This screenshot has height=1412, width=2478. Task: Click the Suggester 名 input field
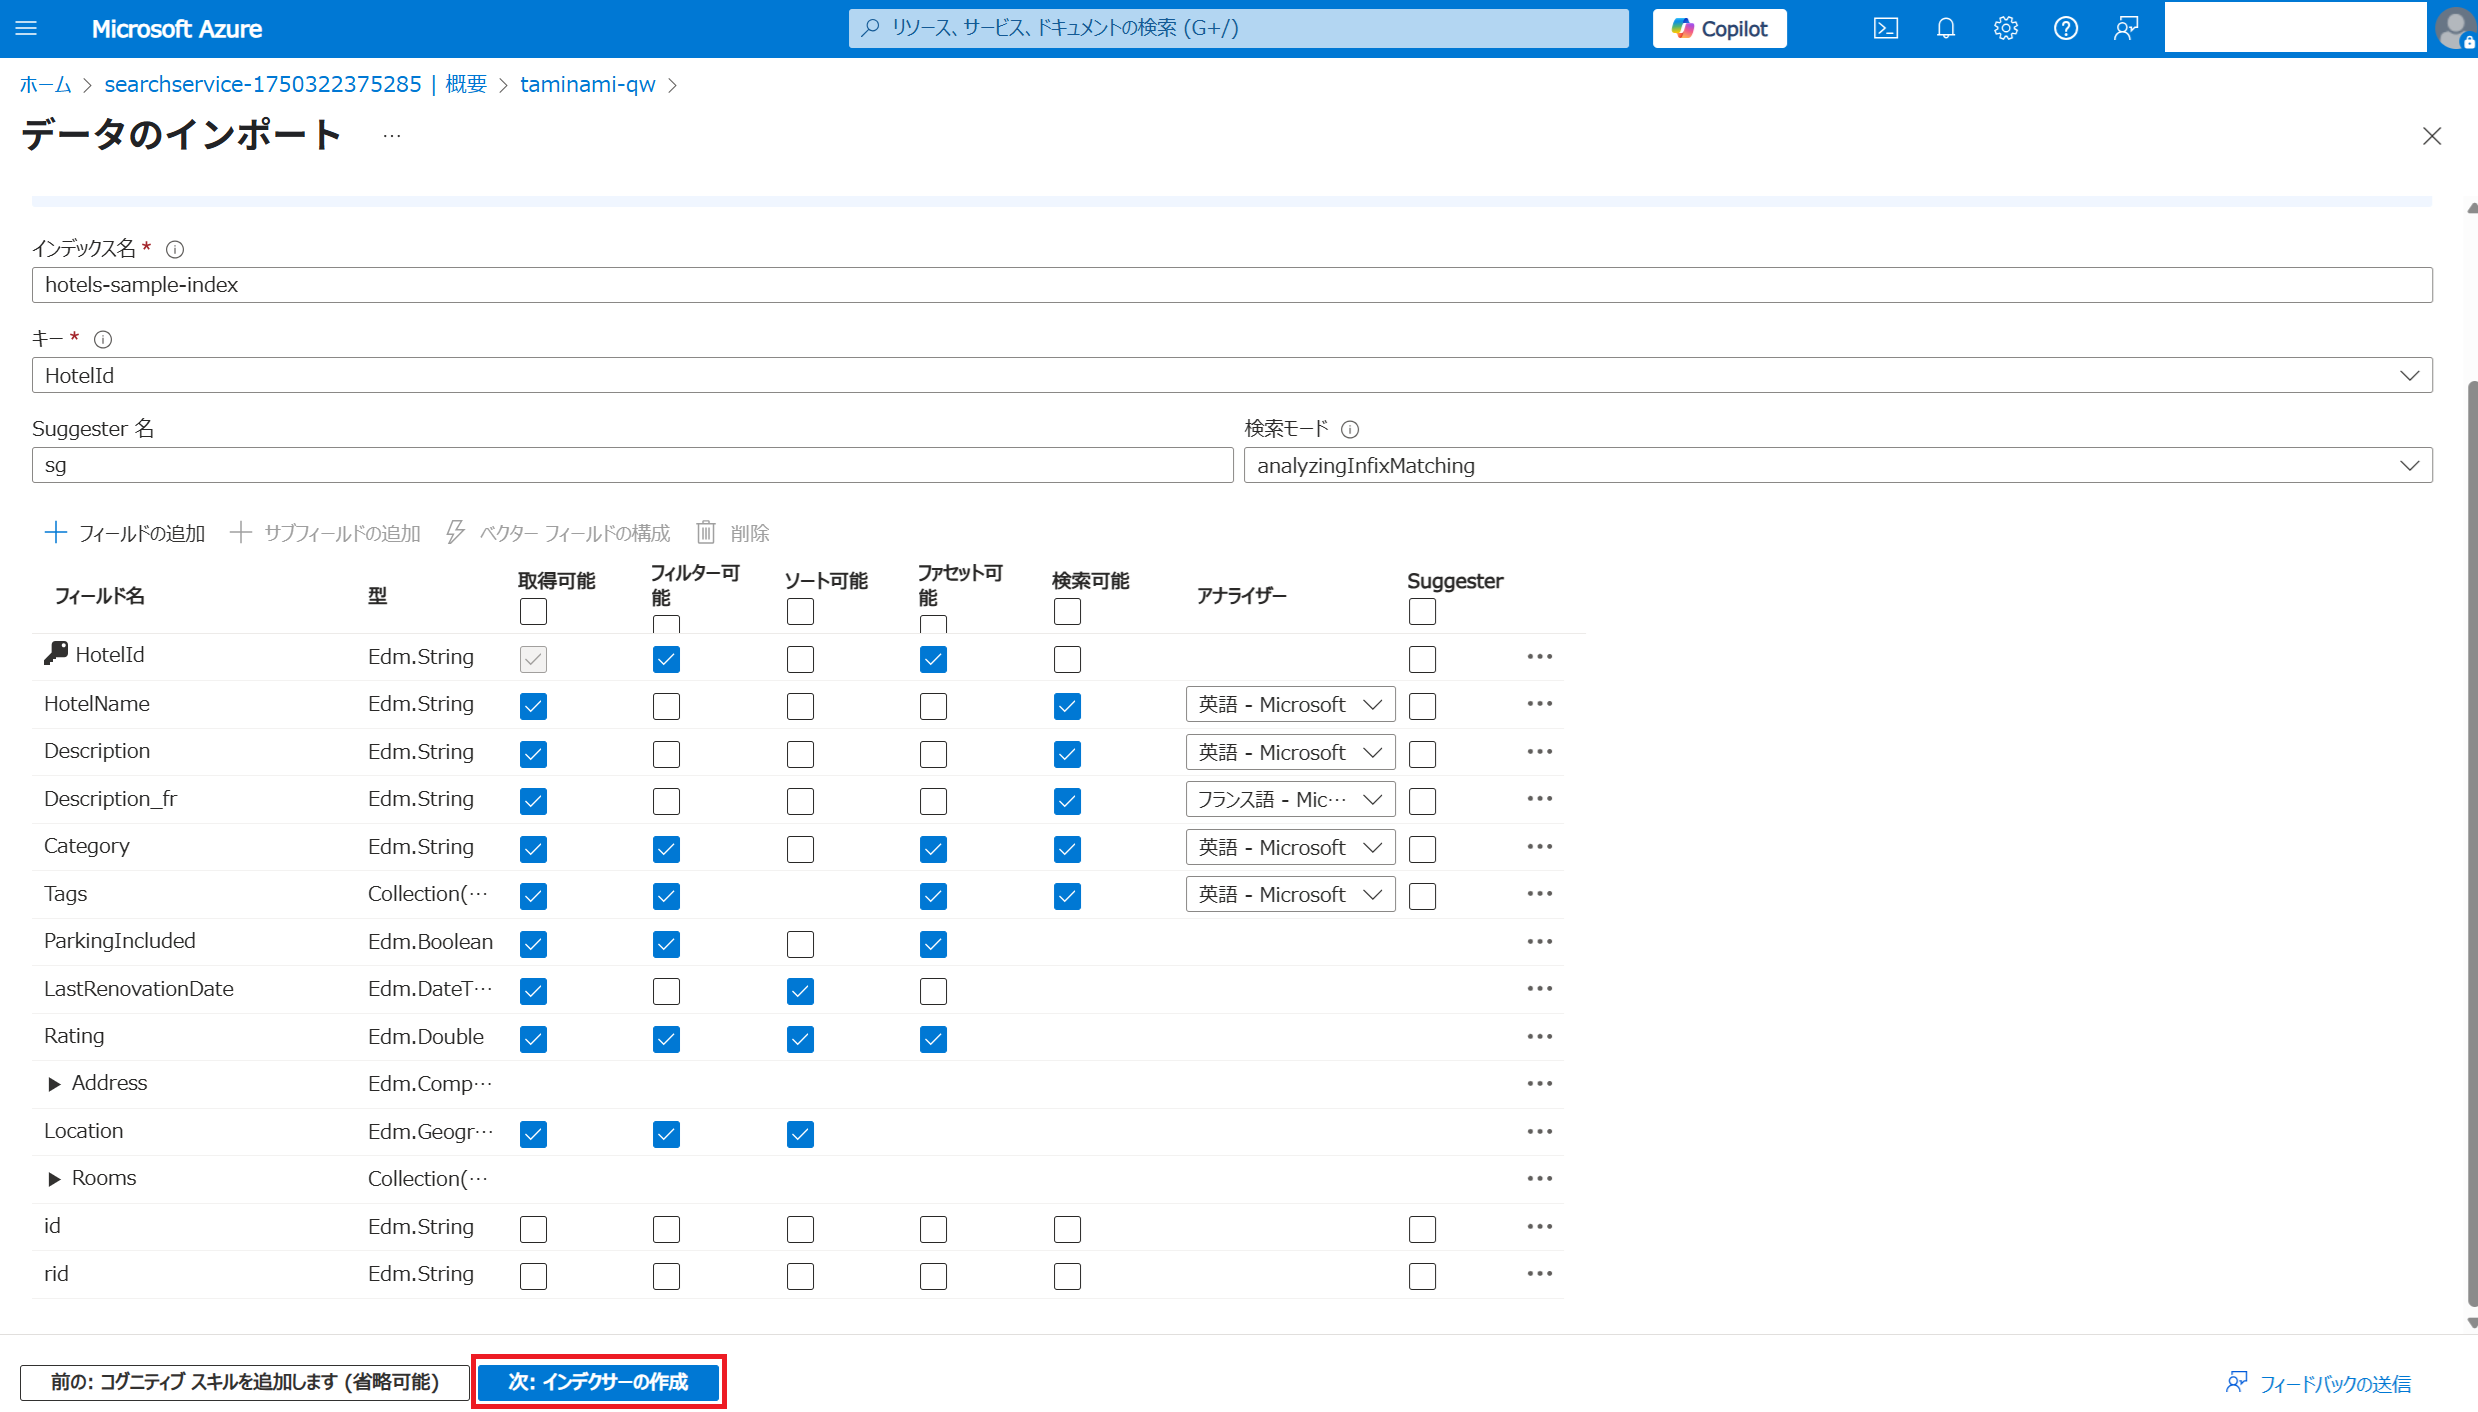[632, 466]
